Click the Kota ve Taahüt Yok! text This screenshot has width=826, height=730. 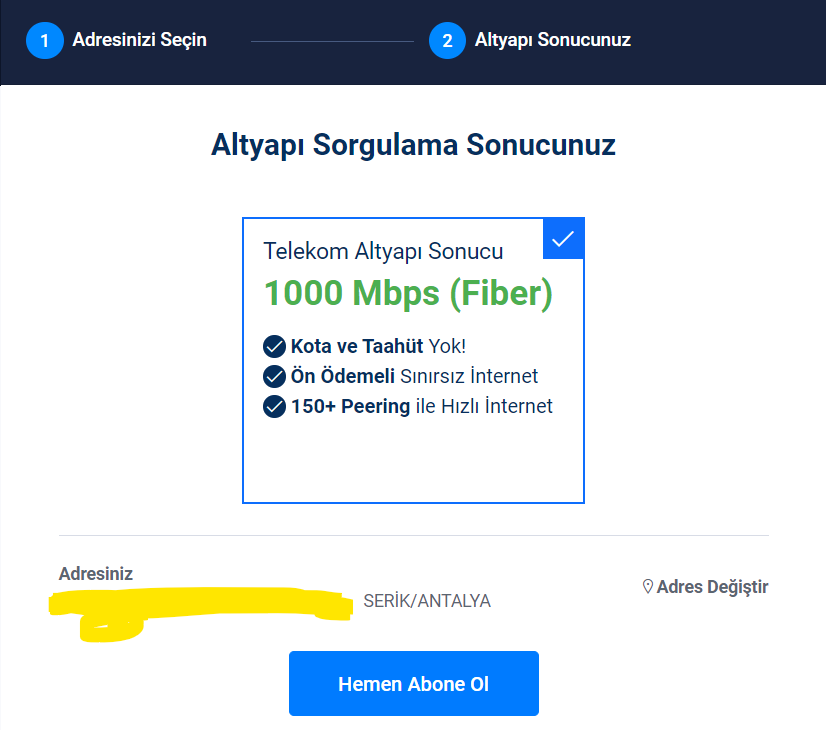tap(378, 347)
